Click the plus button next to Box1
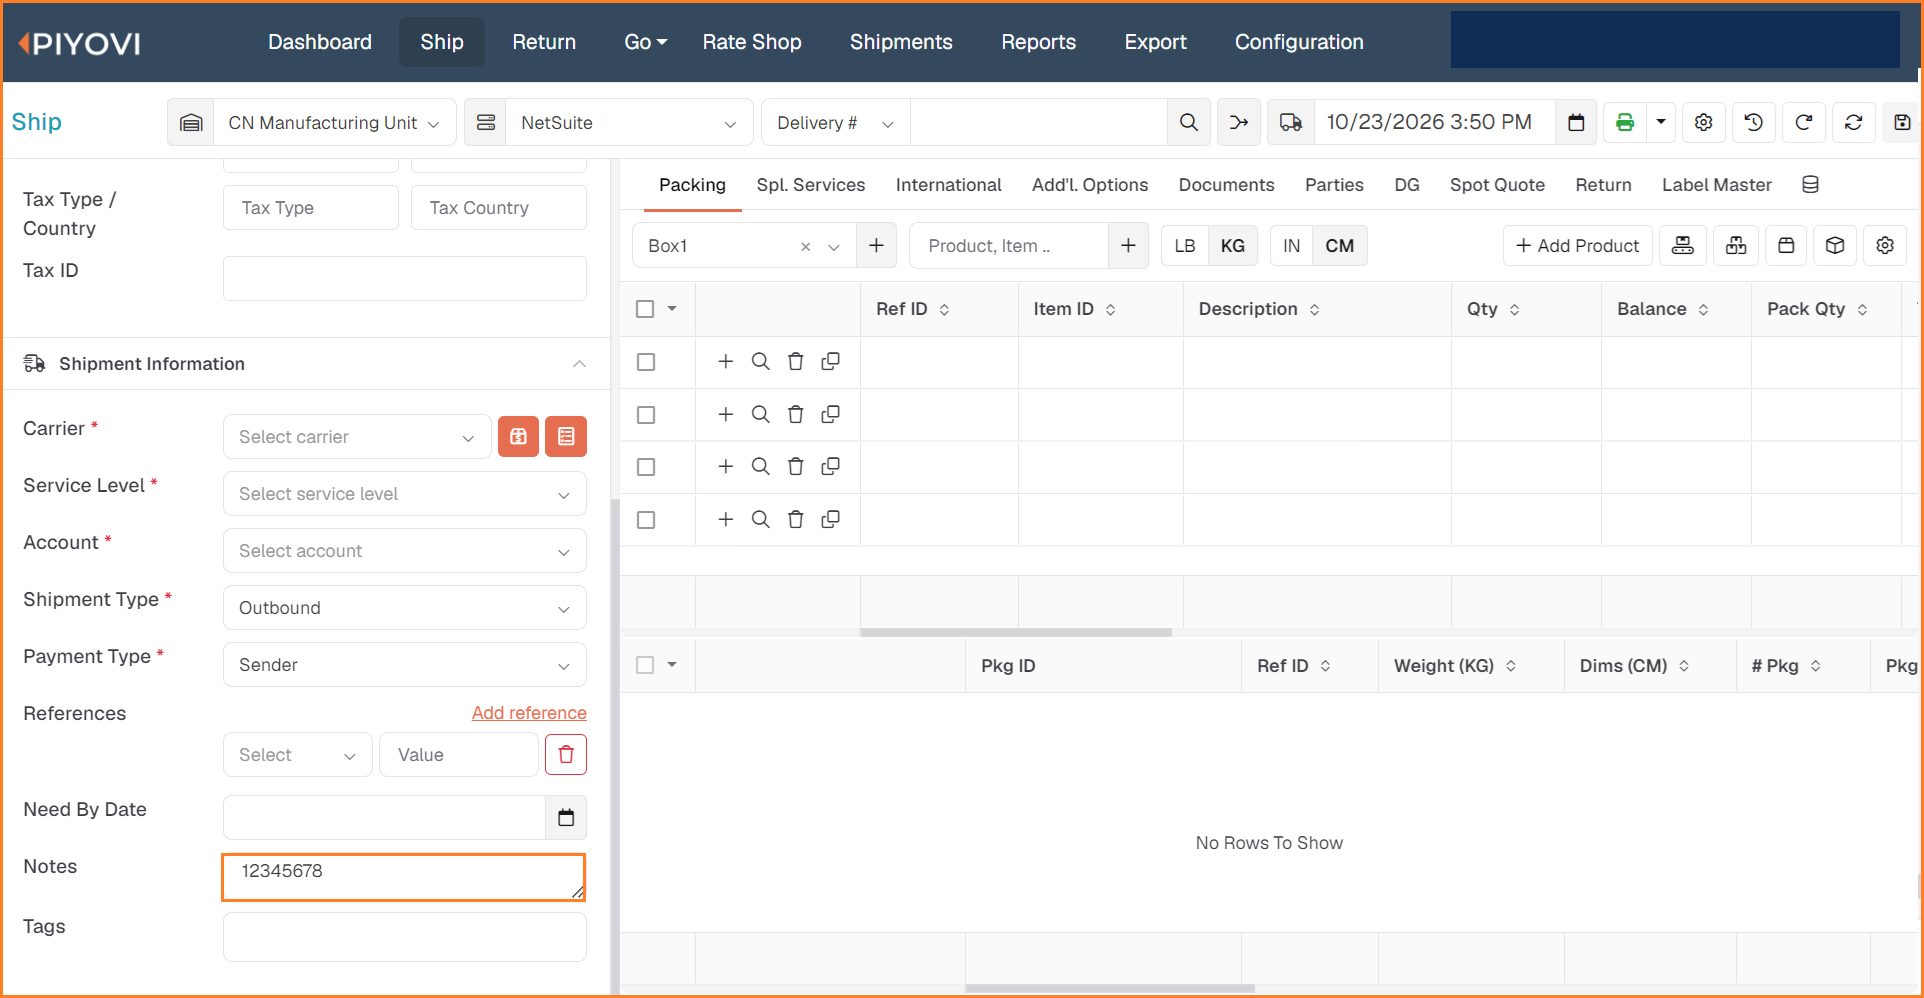The width and height of the screenshot is (1924, 998). pyautogui.click(x=876, y=245)
